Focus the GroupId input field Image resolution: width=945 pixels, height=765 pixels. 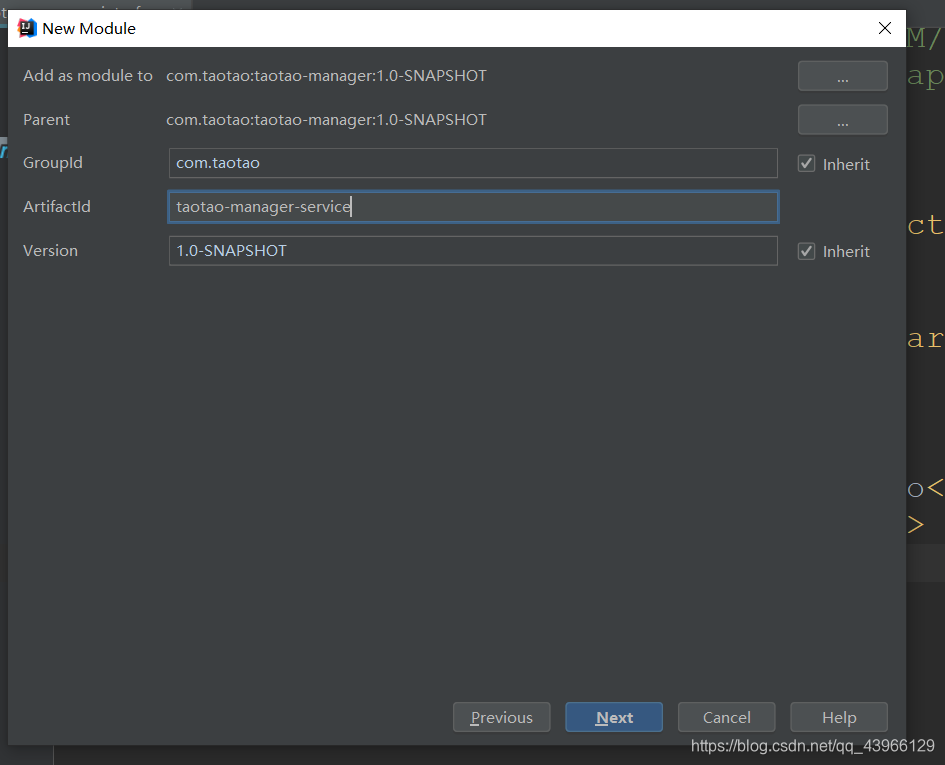coord(473,163)
